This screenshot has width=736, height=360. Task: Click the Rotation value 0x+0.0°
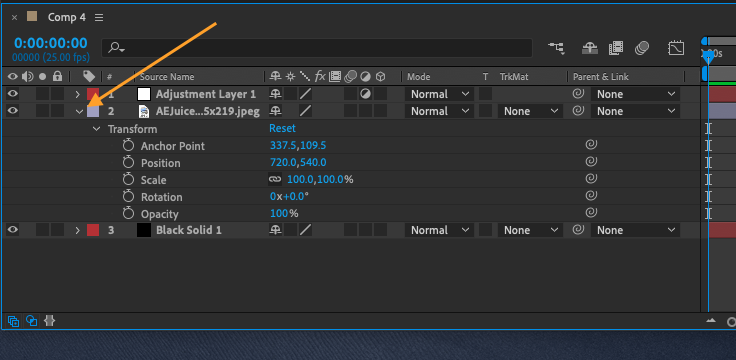(x=289, y=196)
